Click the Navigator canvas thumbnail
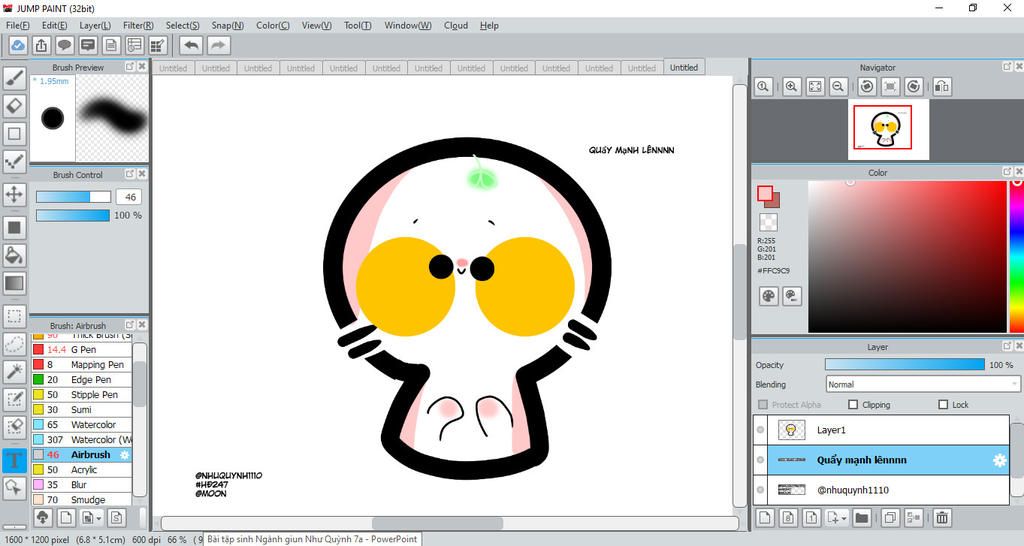This screenshot has width=1024, height=546. click(x=888, y=129)
